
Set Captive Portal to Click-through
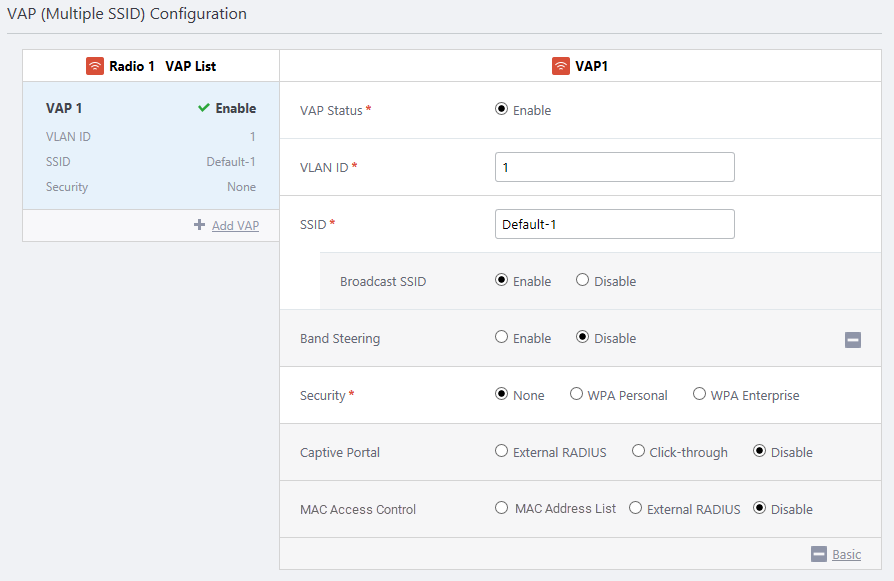coord(638,451)
